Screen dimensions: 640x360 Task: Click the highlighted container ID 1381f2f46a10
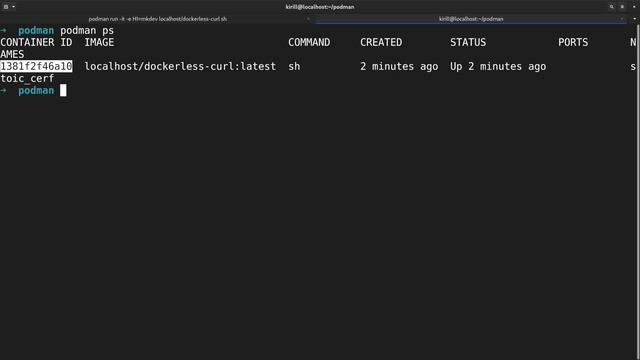tap(36, 67)
